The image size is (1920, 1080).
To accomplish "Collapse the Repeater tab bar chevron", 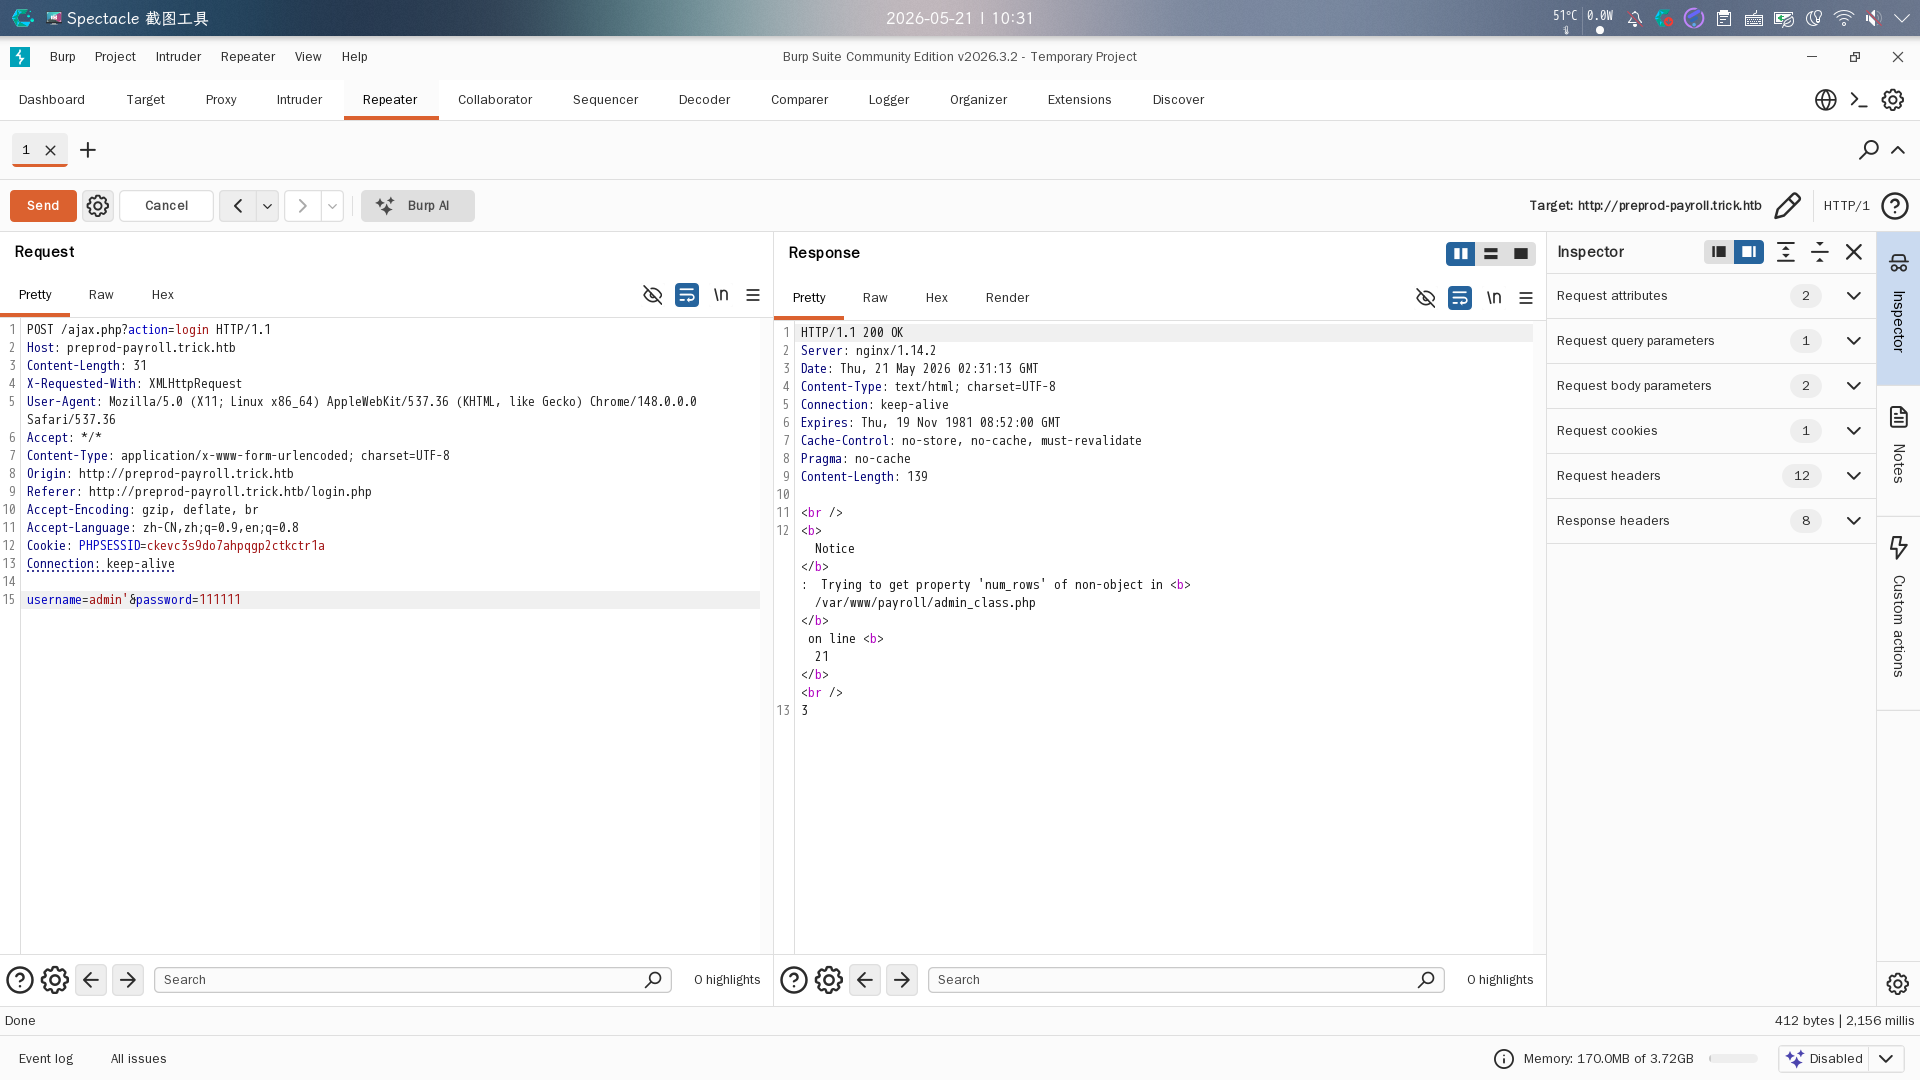I will coord(1898,150).
